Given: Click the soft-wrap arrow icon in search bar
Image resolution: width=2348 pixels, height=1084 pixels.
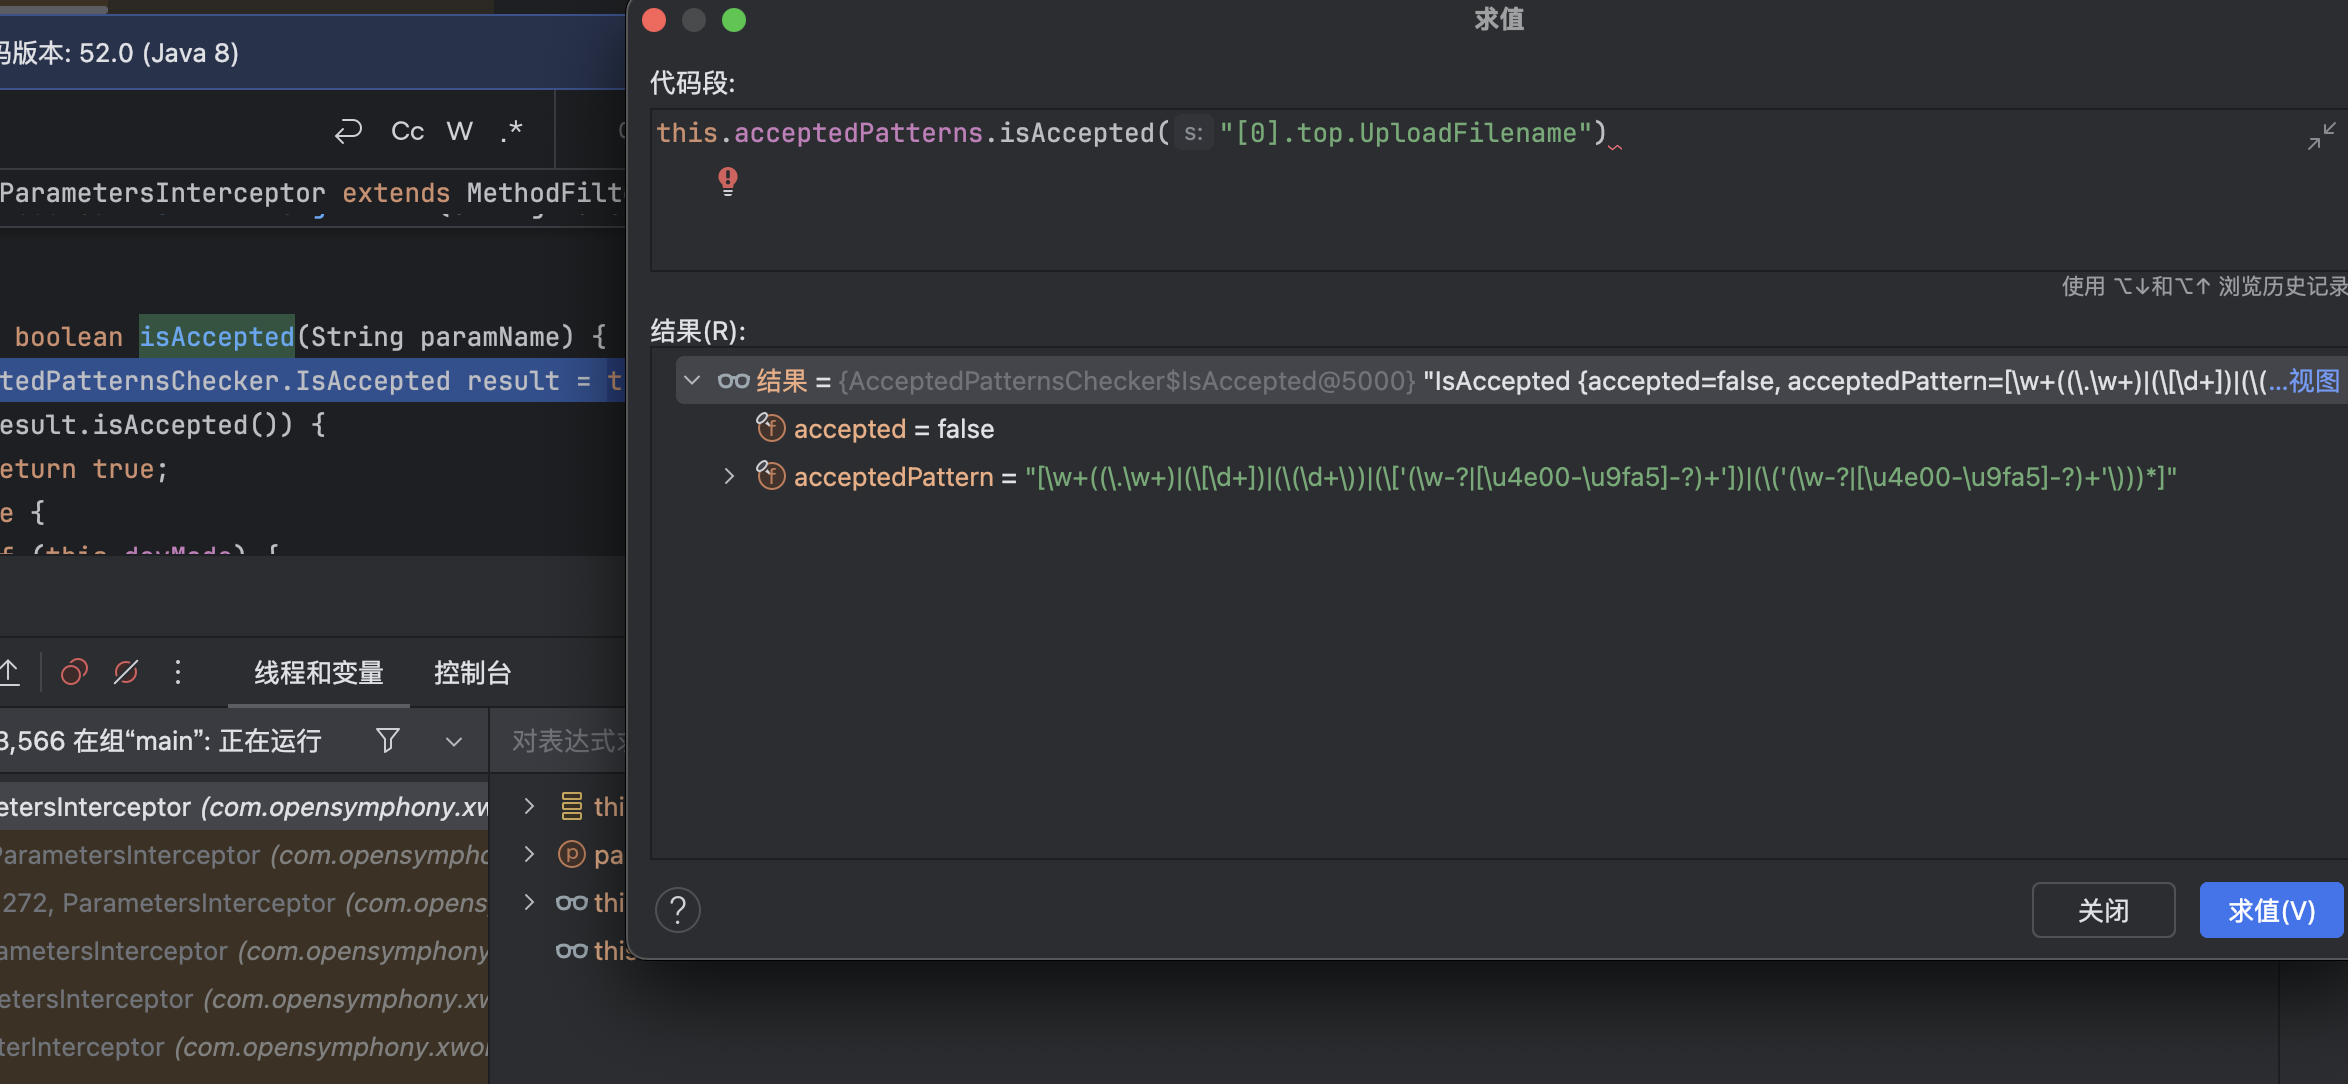Looking at the screenshot, I should click(348, 131).
